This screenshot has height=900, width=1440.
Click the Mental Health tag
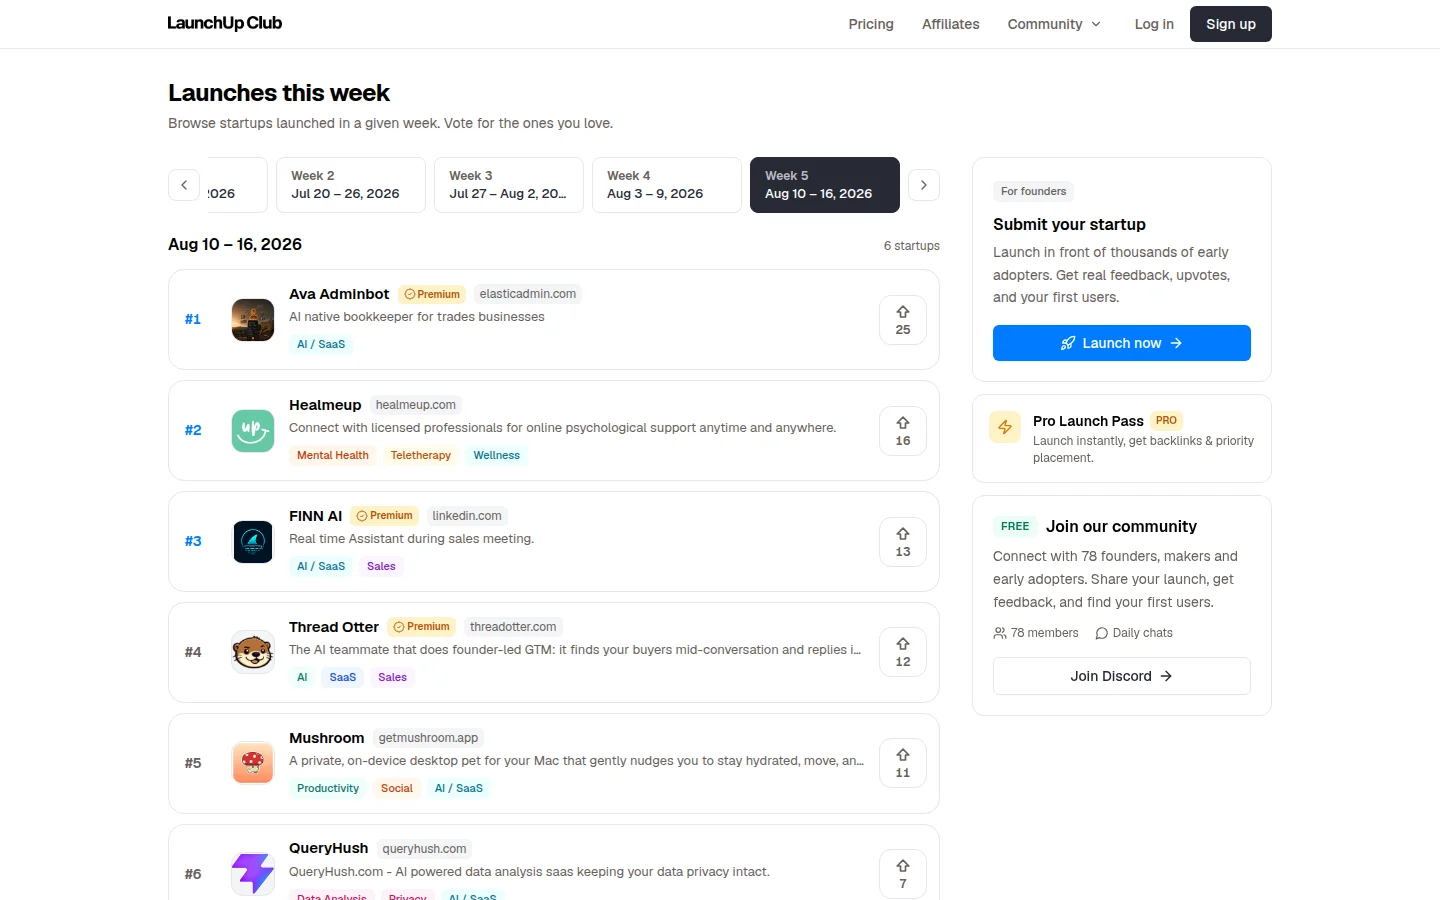[333, 455]
